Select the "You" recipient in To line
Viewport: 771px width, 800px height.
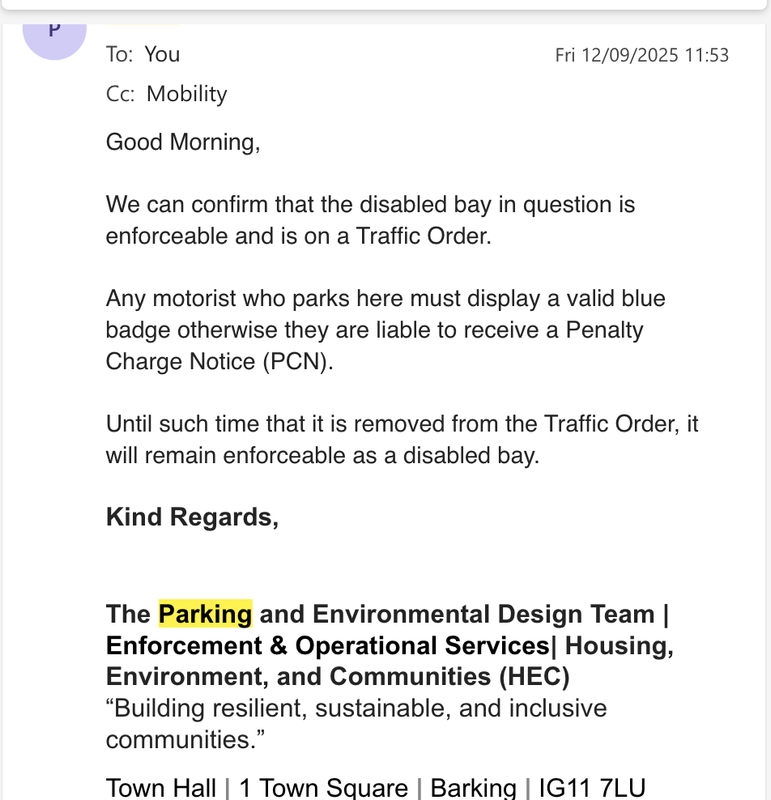coord(162,55)
